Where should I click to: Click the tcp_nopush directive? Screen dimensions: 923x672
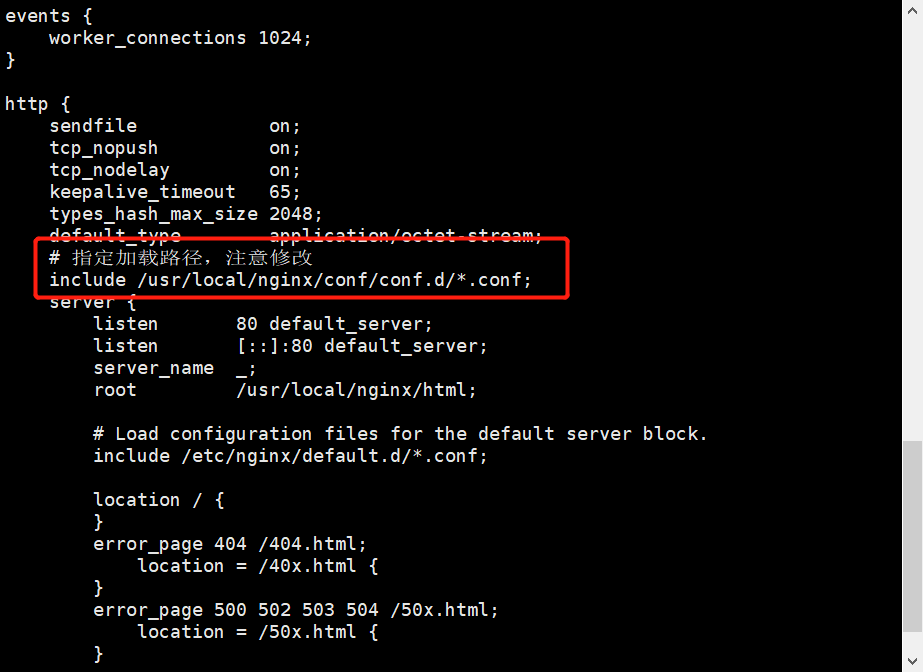click(x=104, y=148)
